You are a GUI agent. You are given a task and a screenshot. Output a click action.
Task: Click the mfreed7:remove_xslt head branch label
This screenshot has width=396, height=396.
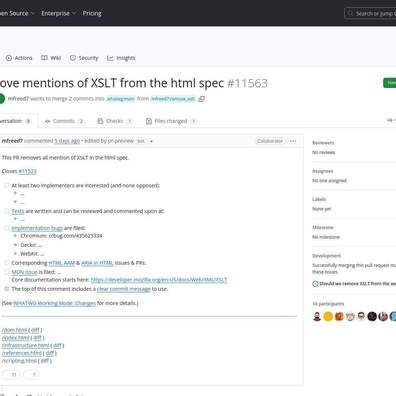[x=173, y=99]
